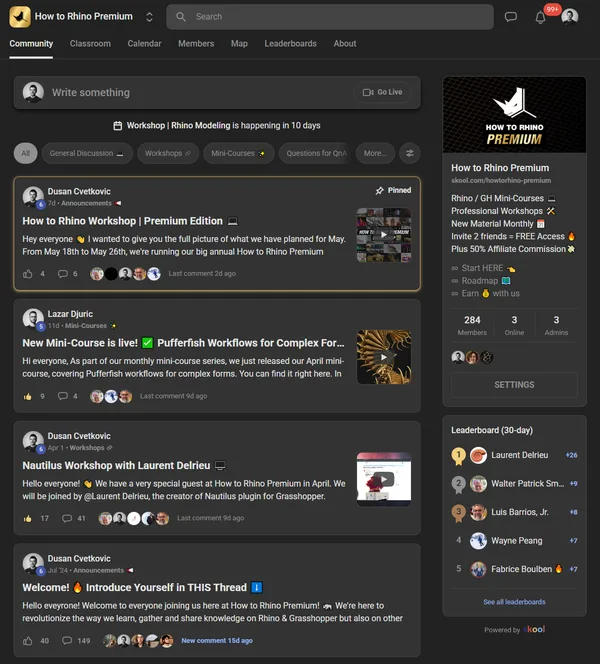Click See all leaderboards

click(x=514, y=602)
